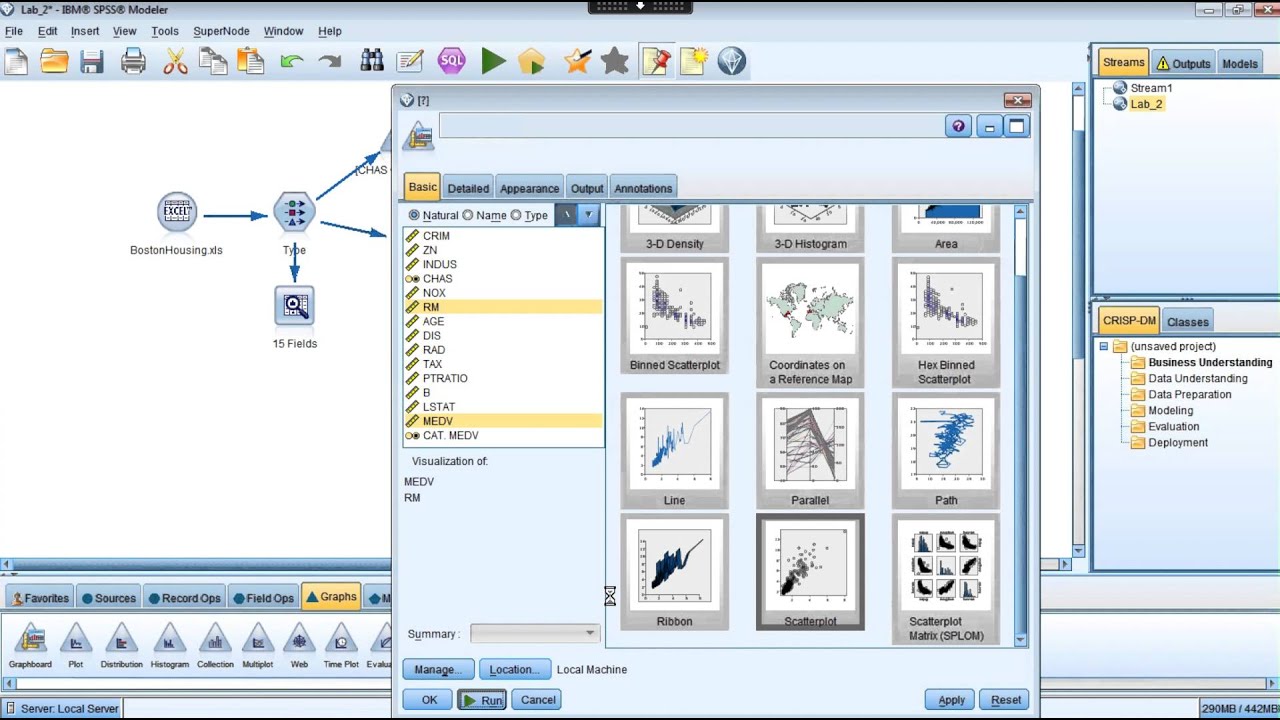
Task: Switch to the Classes project tab
Action: click(x=1188, y=322)
